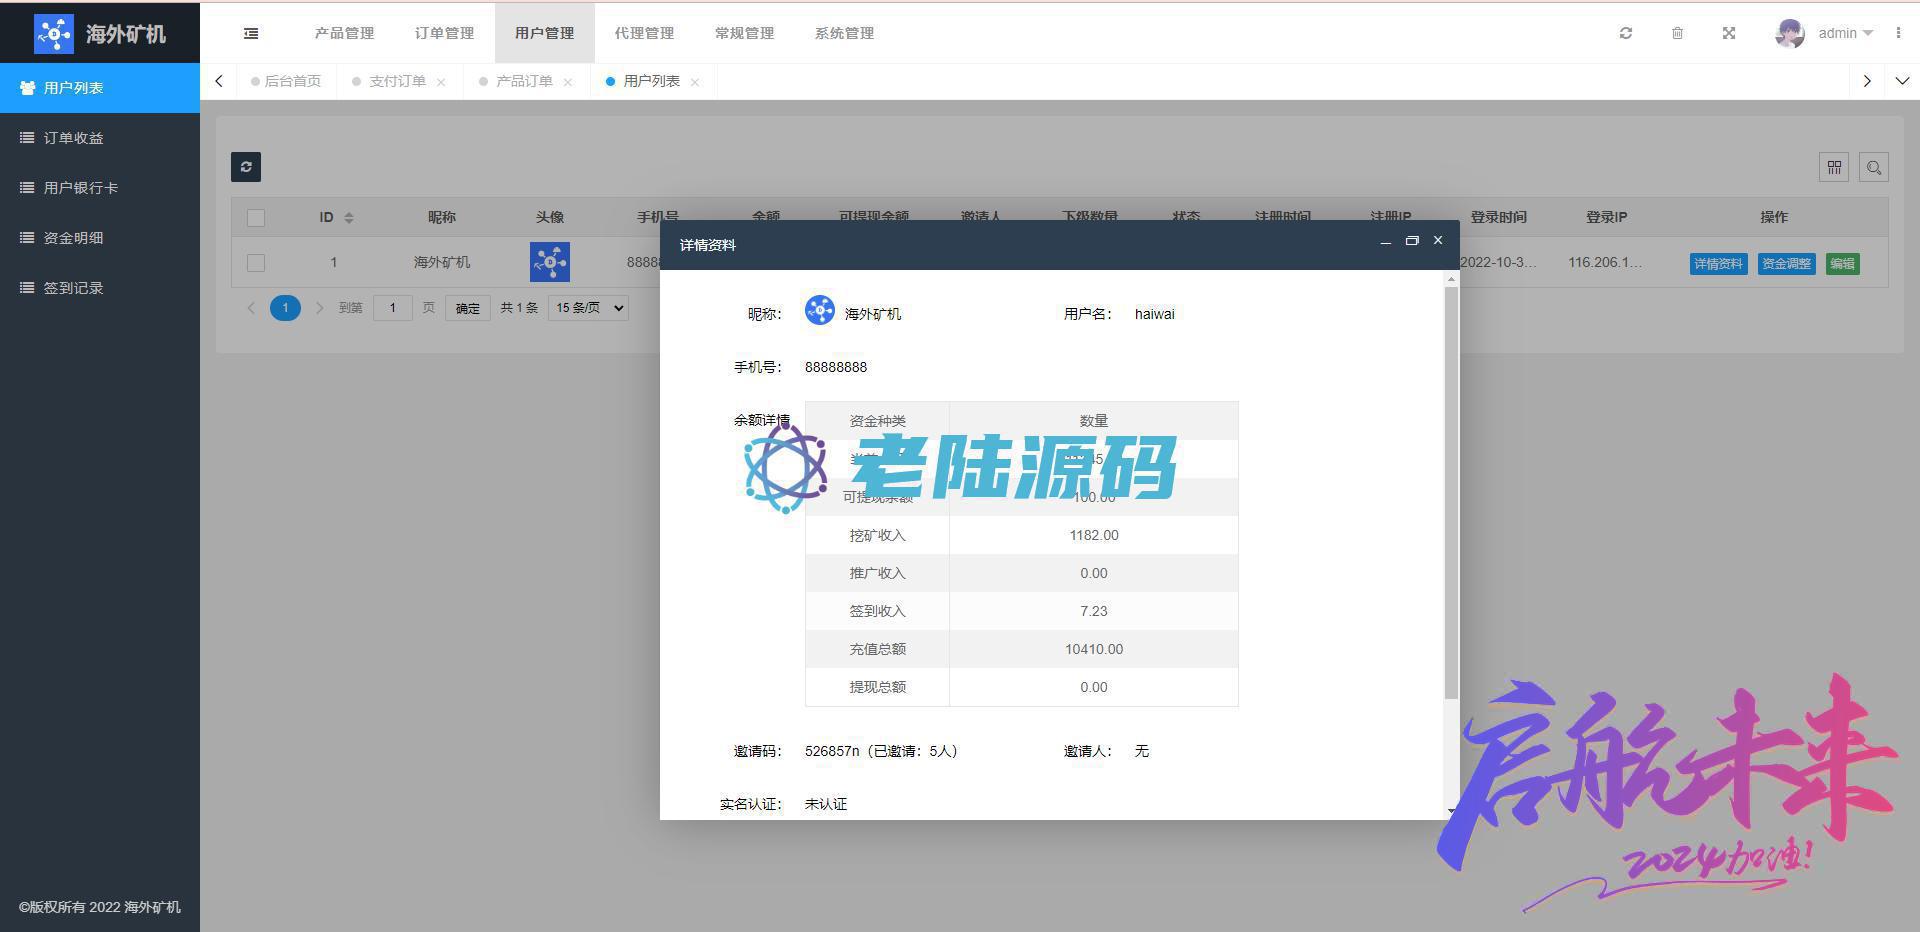Screen dimensions: 1920x932
Task: Close the 用户列表 tab
Action: (695, 82)
